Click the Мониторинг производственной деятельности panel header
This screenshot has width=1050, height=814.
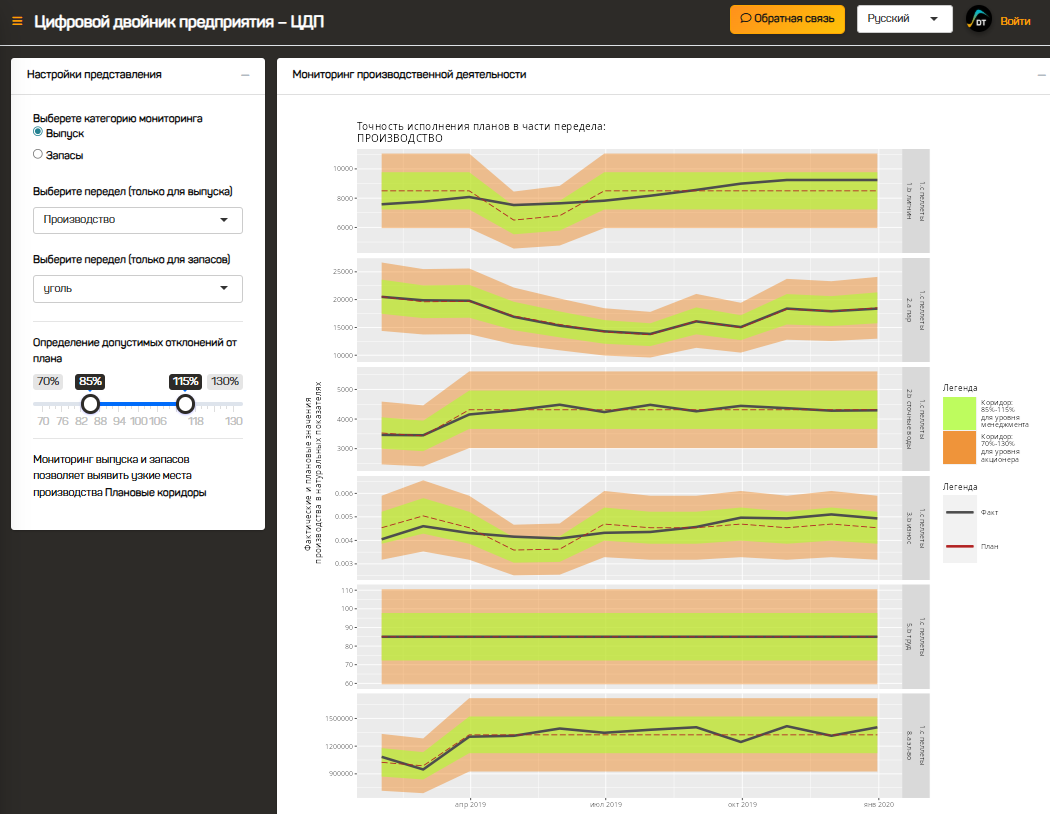point(408,75)
